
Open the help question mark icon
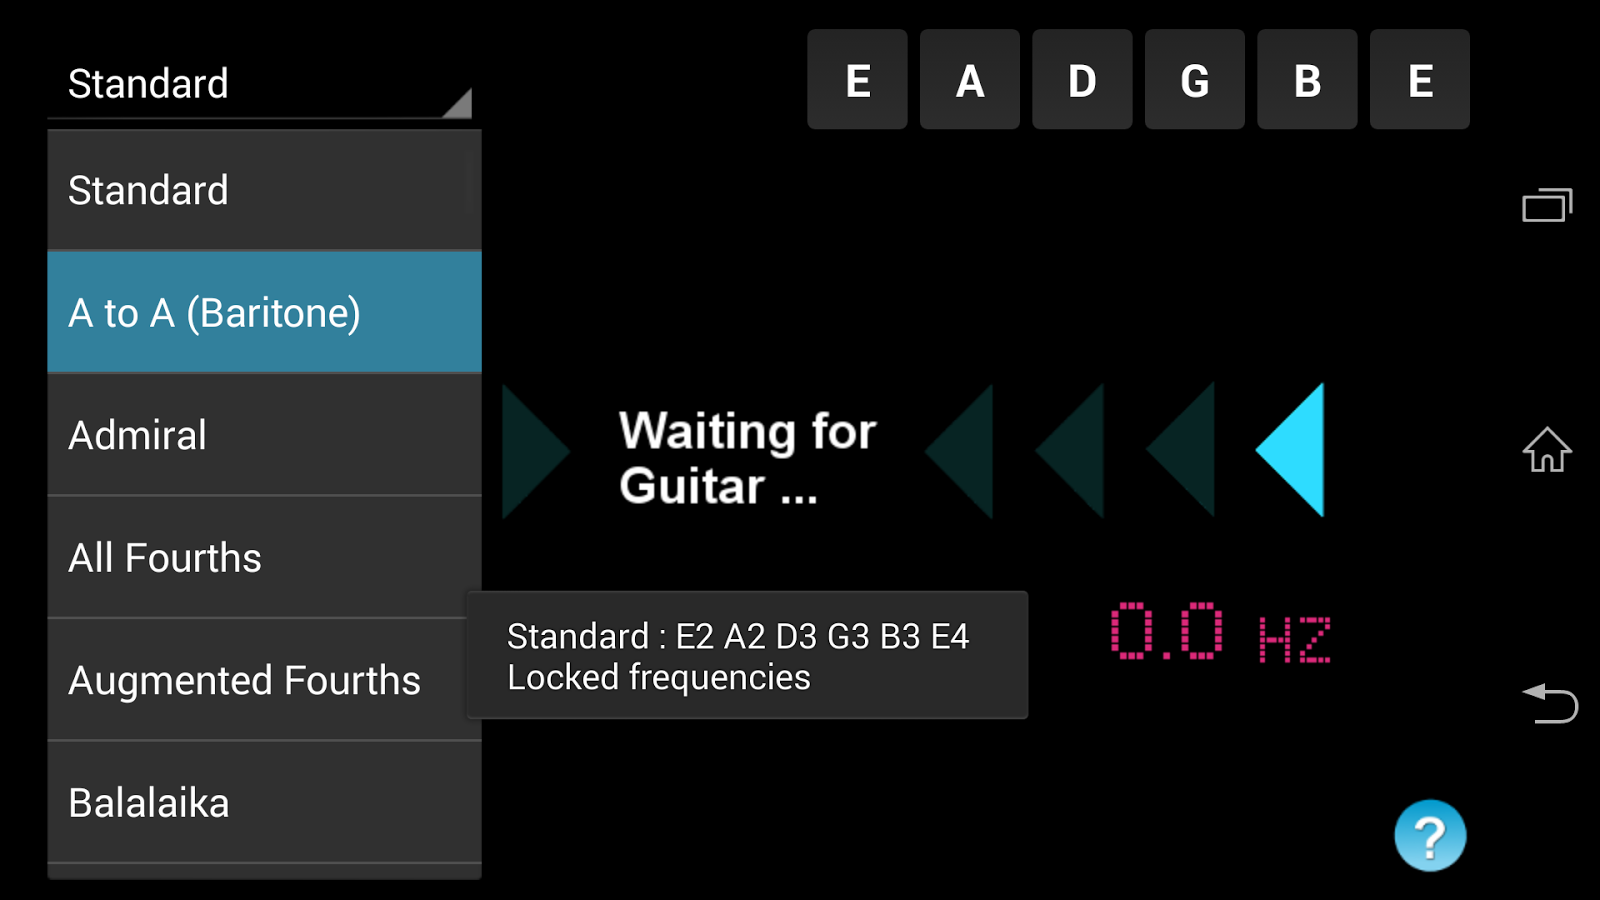click(x=1428, y=835)
